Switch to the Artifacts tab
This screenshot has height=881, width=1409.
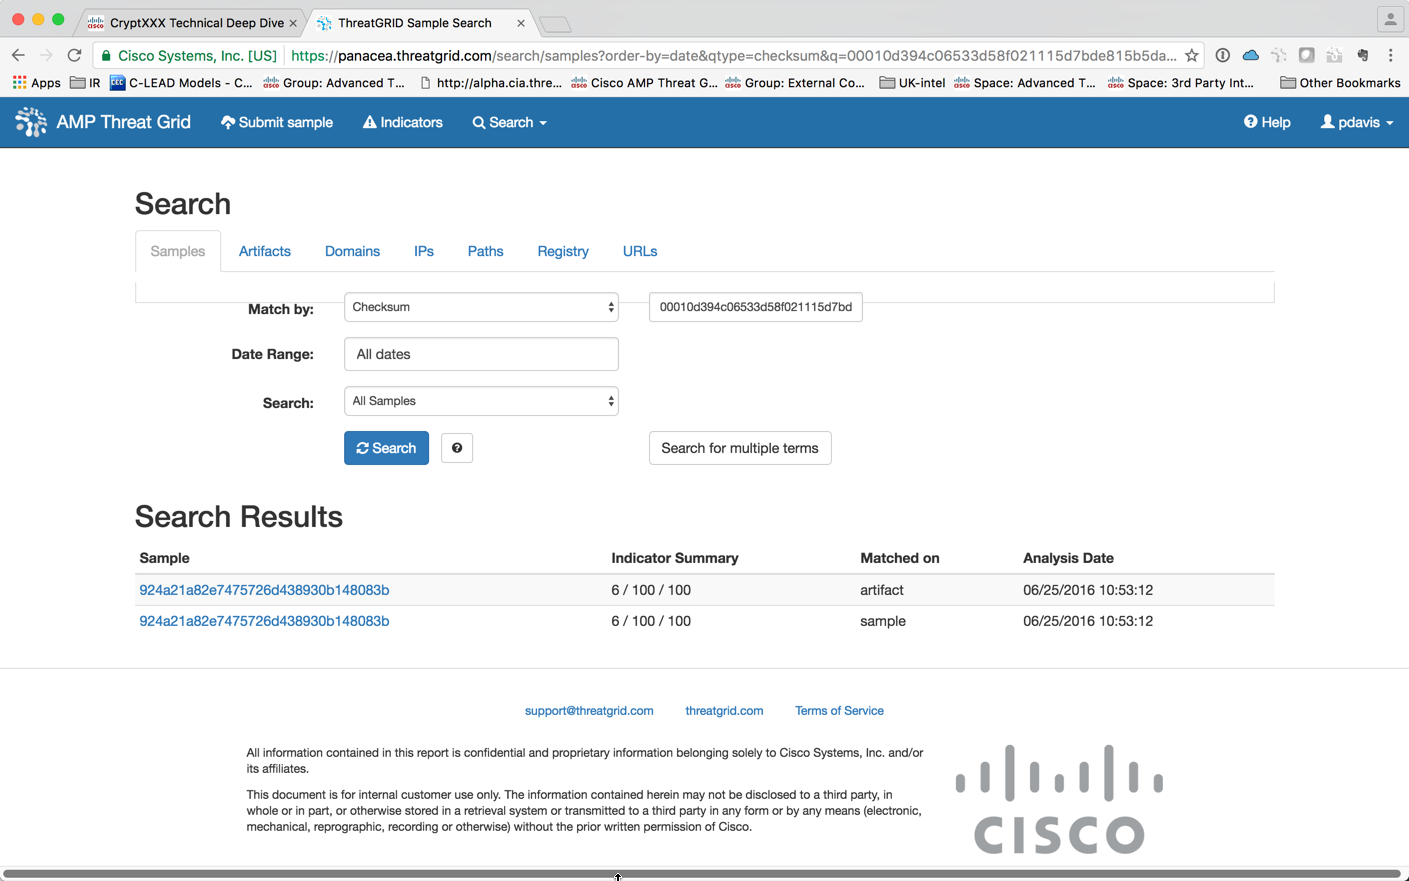click(265, 251)
